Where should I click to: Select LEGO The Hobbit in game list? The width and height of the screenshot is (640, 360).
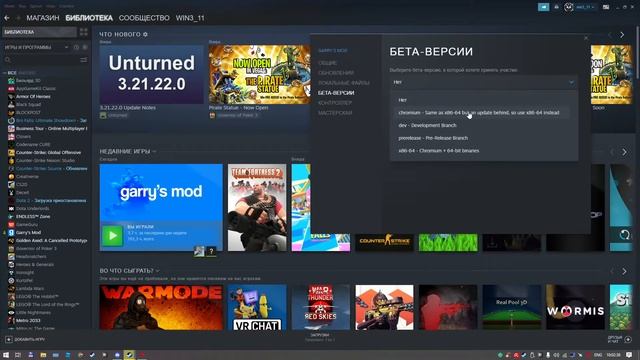[x=37, y=296]
